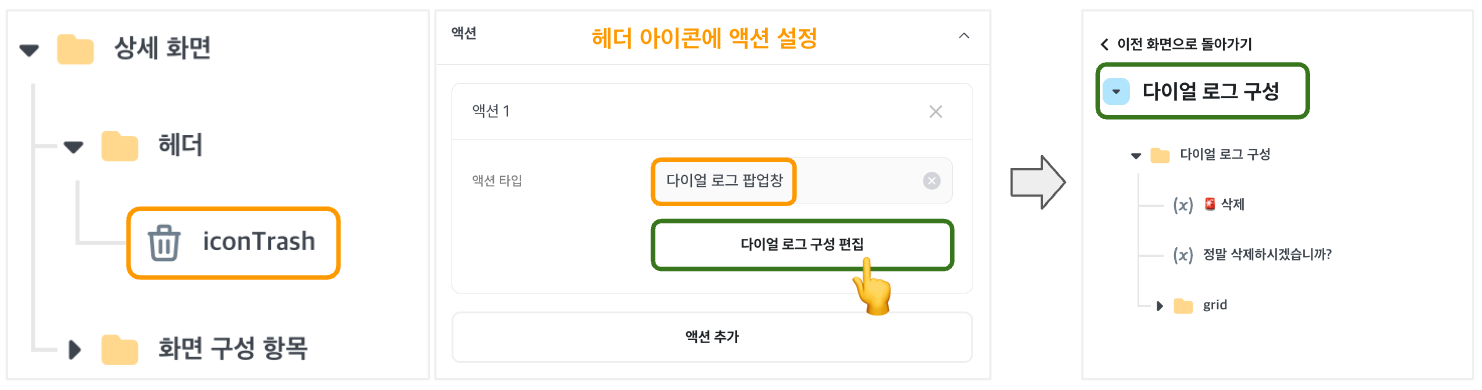Viewport: 1482px width, 390px height.
Task: Remove 액션 1 with its X button
Action: 936,111
